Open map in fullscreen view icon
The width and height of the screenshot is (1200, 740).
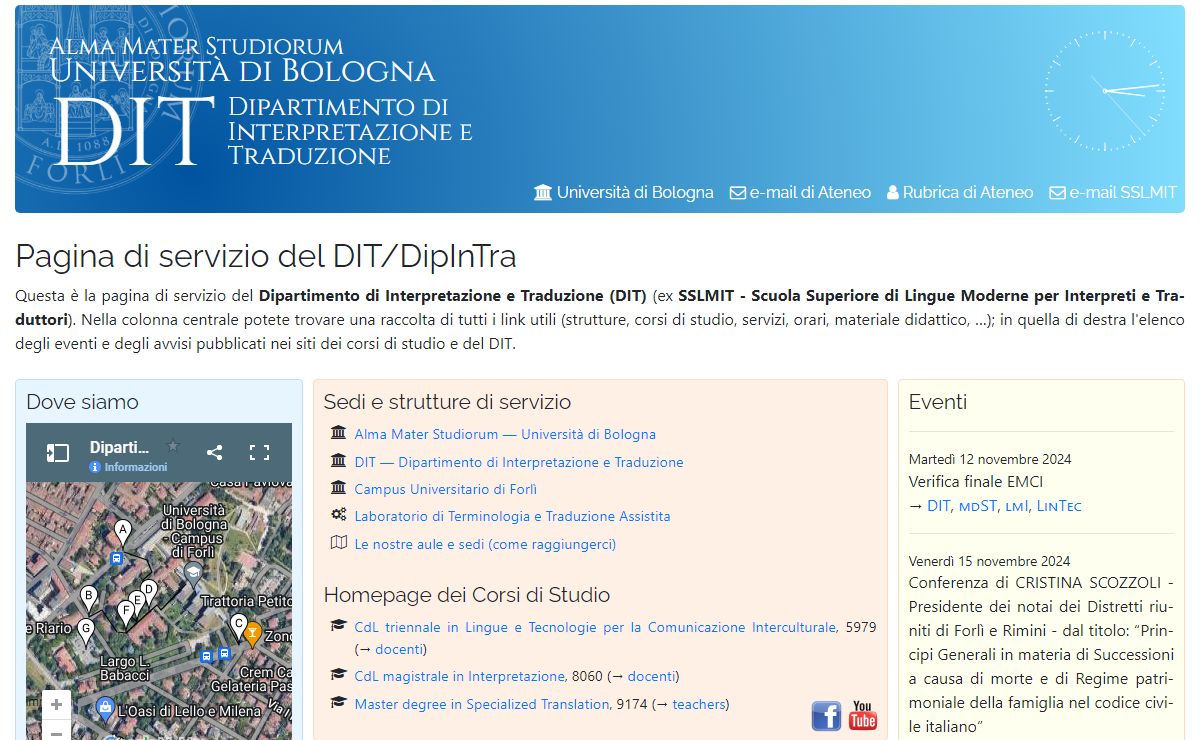point(259,452)
